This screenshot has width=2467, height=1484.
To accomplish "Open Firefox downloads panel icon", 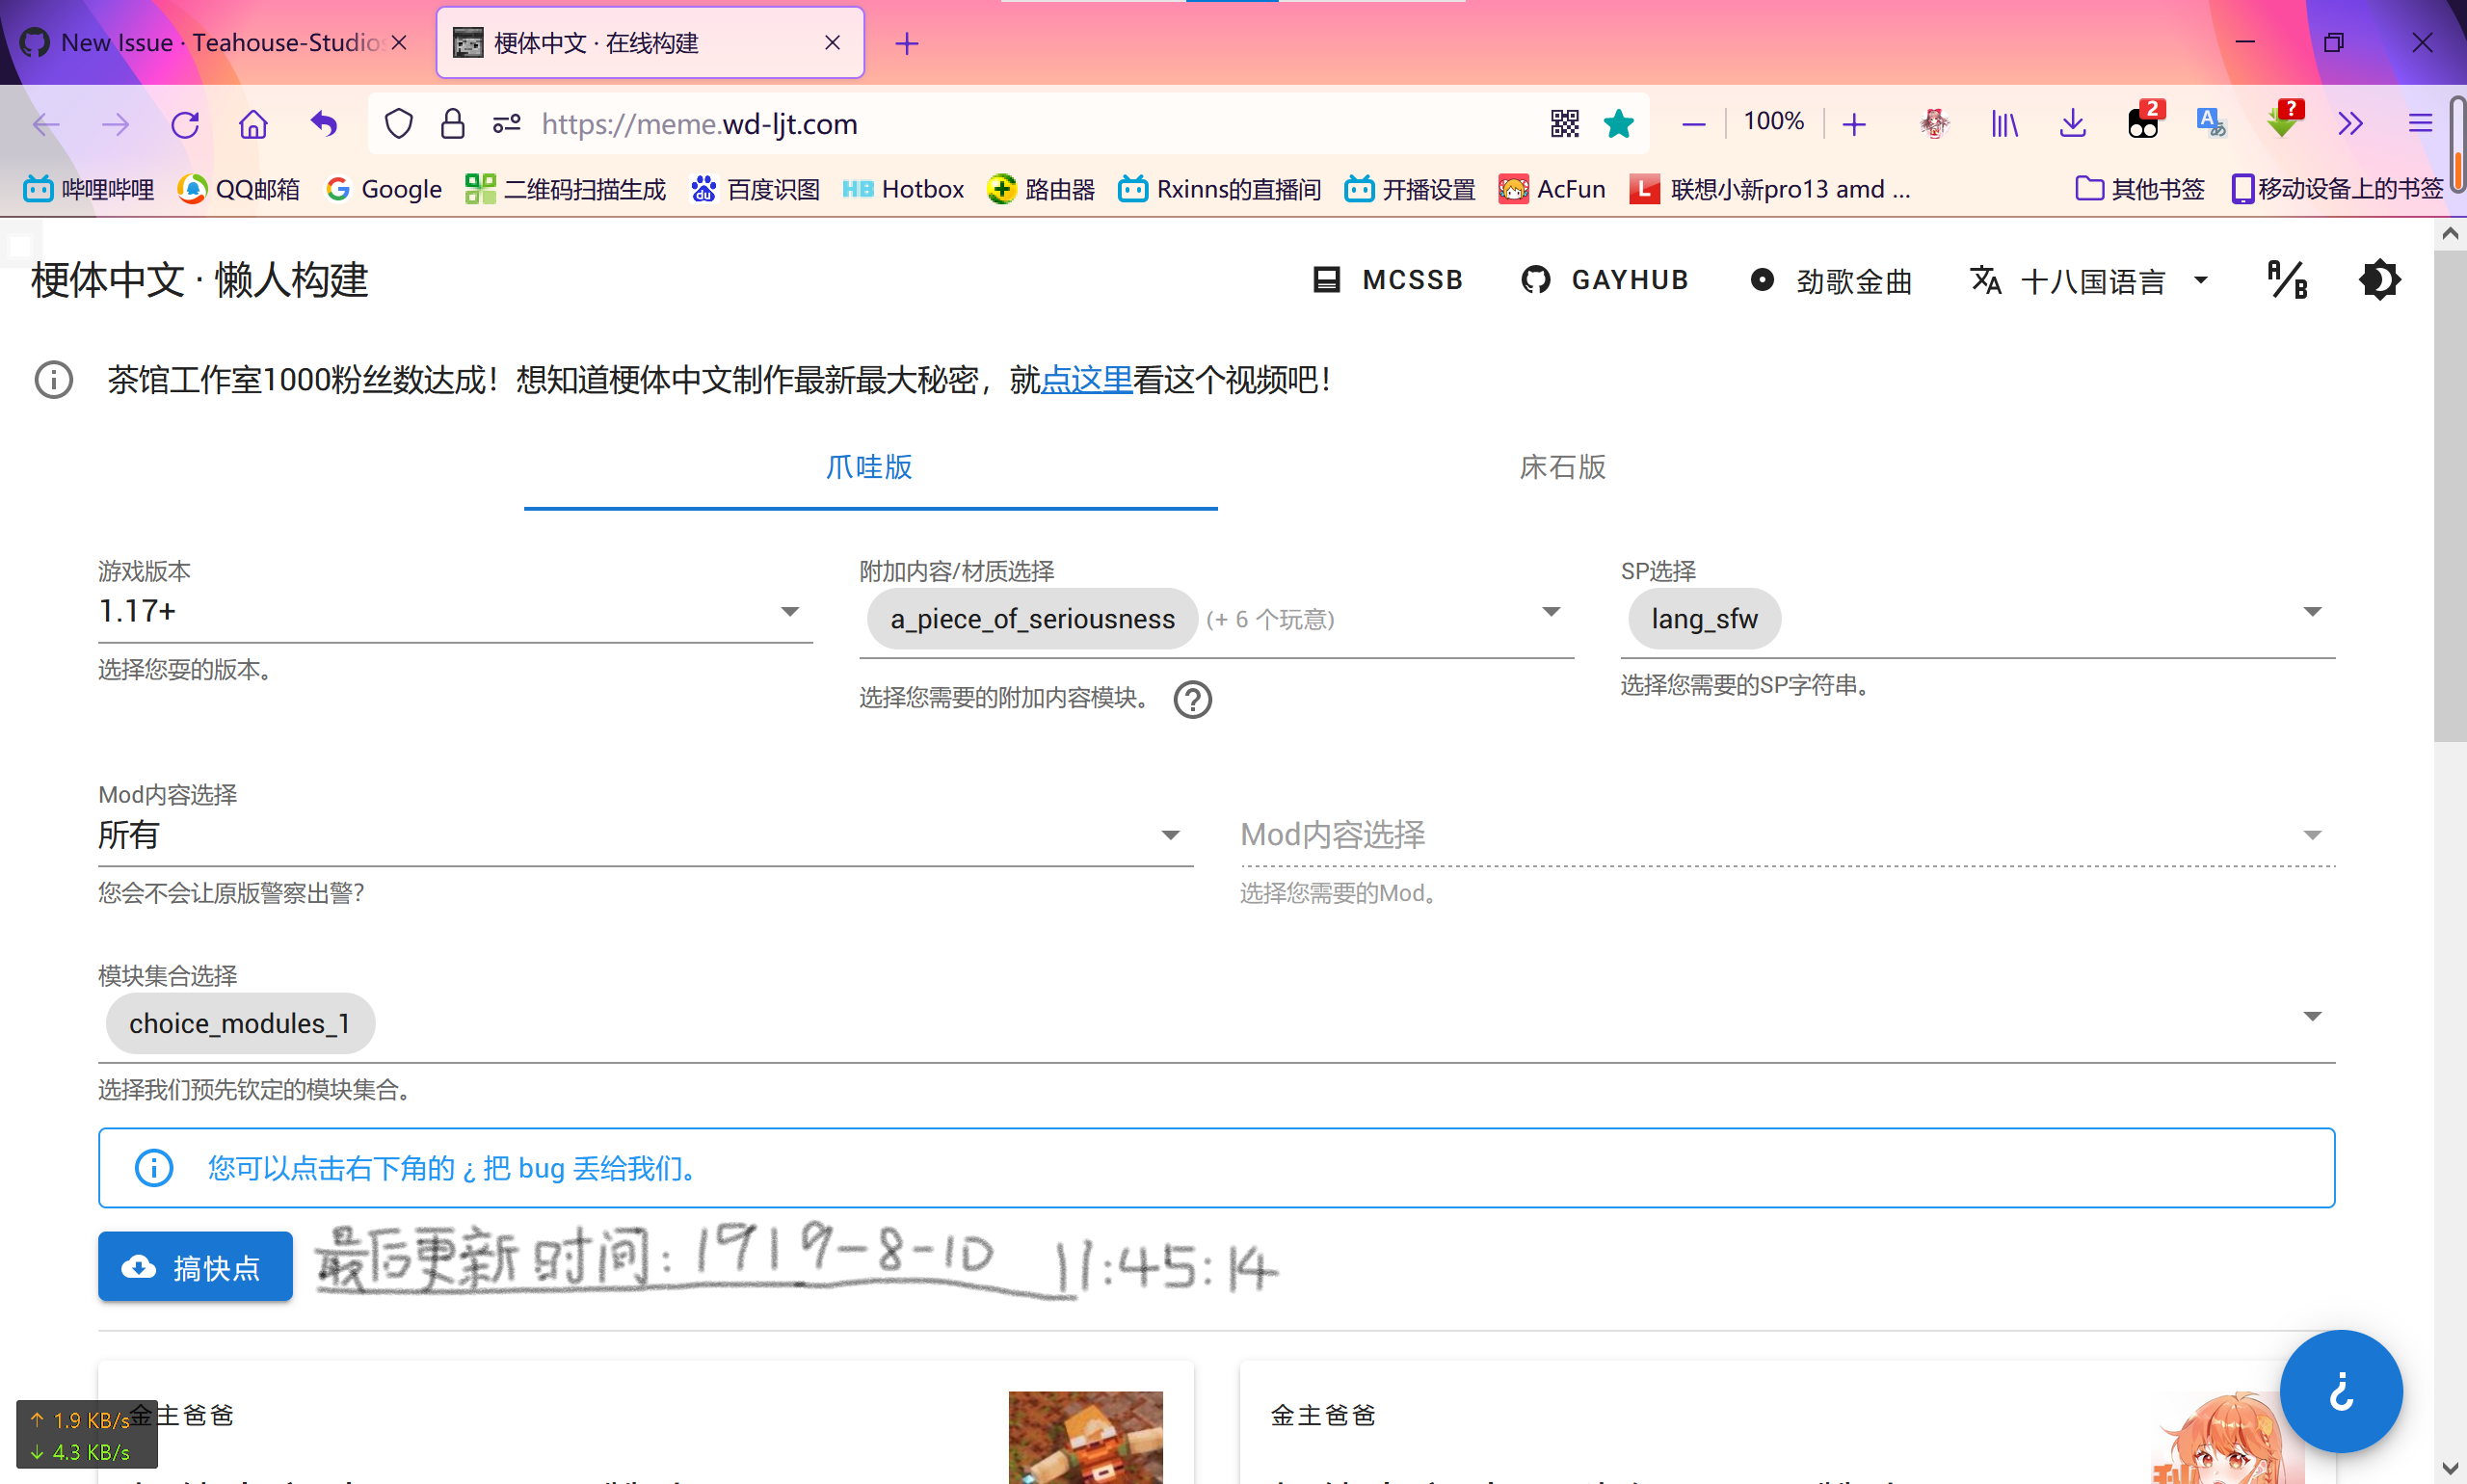I will [2072, 123].
